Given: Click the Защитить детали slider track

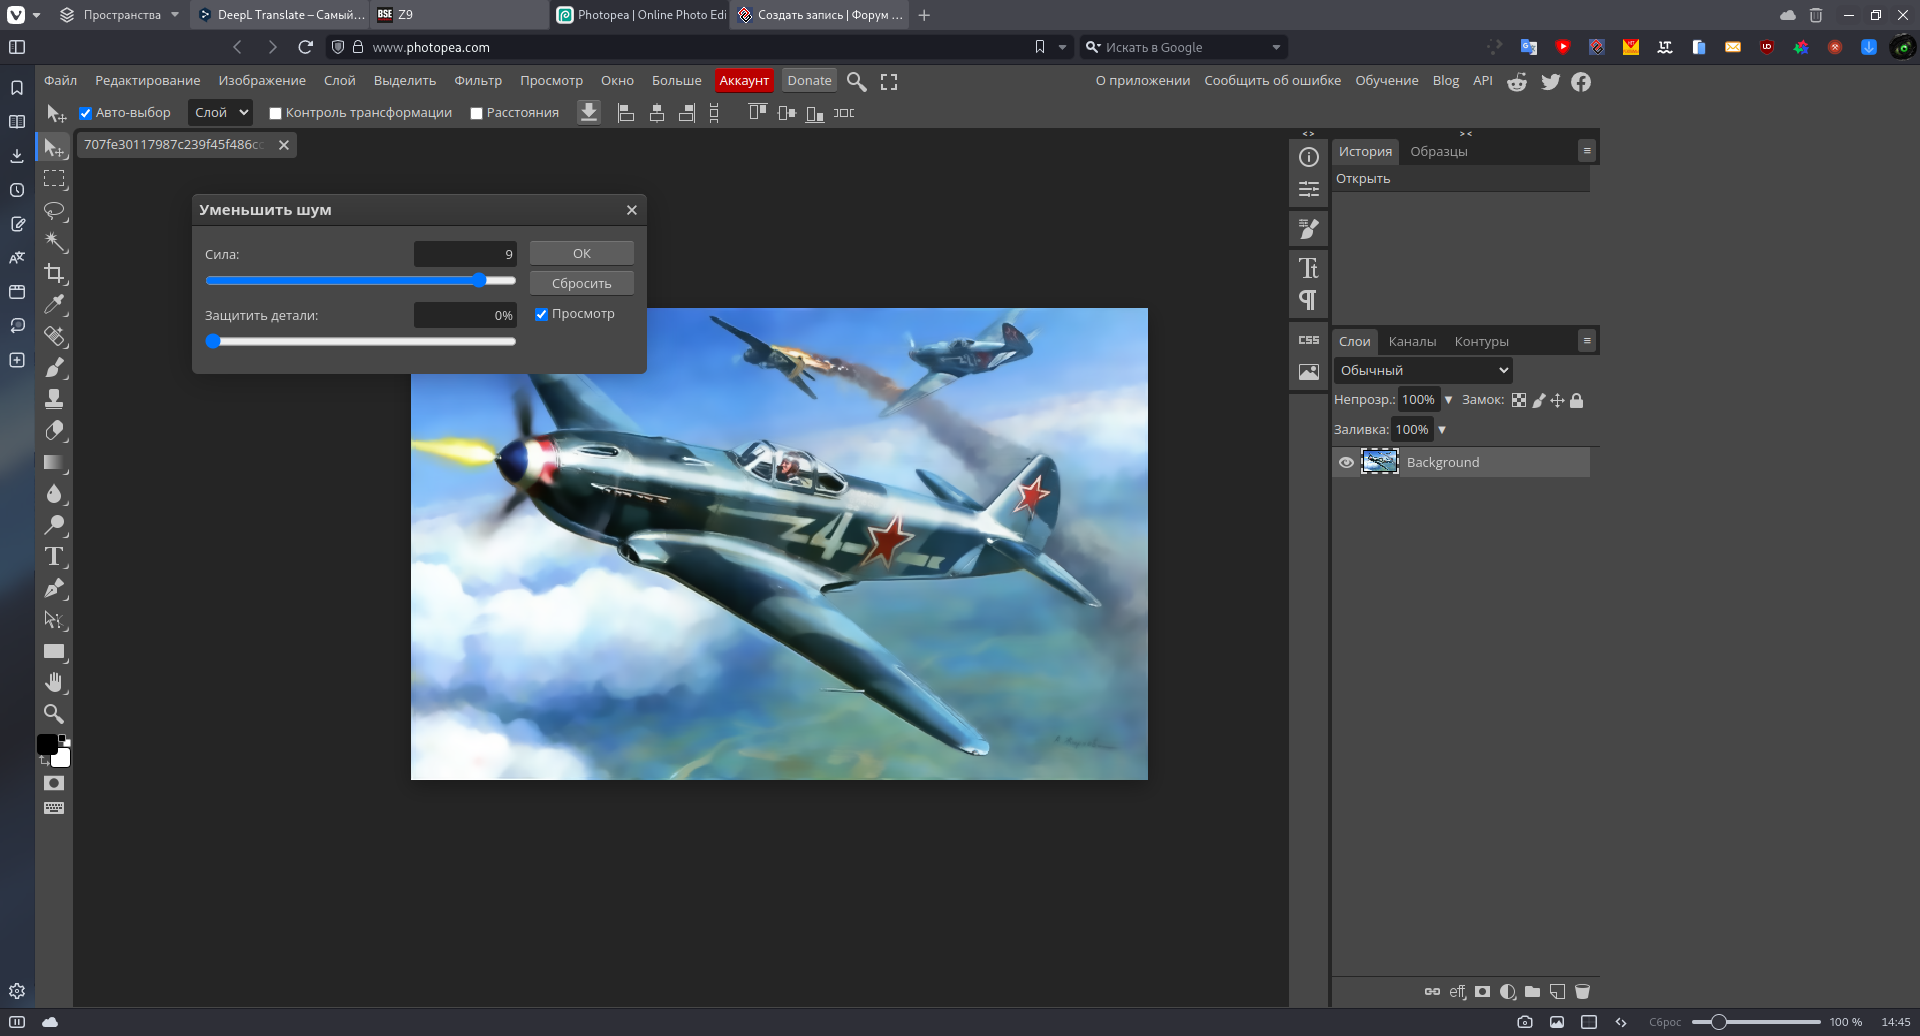Looking at the screenshot, I should pyautogui.click(x=360, y=341).
